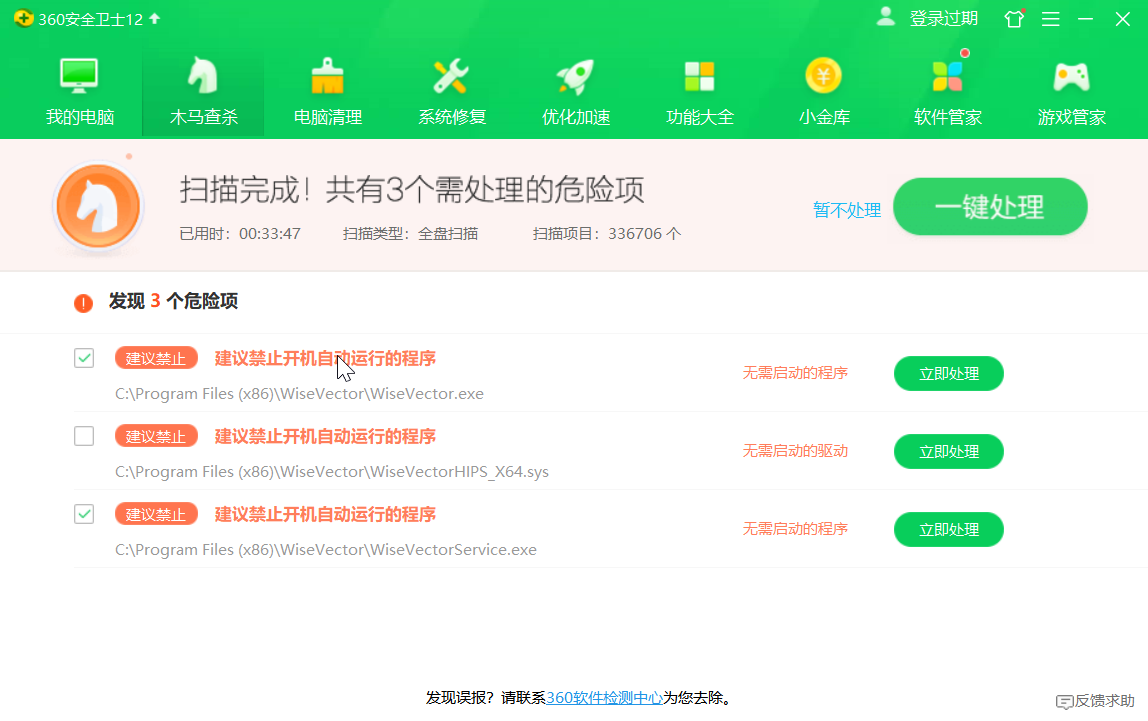1148x721 pixels.
Task: Open the hamburger main menu
Action: (1051, 19)
